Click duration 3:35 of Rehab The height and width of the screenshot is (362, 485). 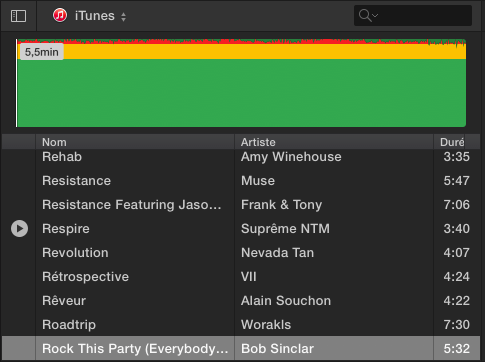pyautogui.click(x=456, y=157)
